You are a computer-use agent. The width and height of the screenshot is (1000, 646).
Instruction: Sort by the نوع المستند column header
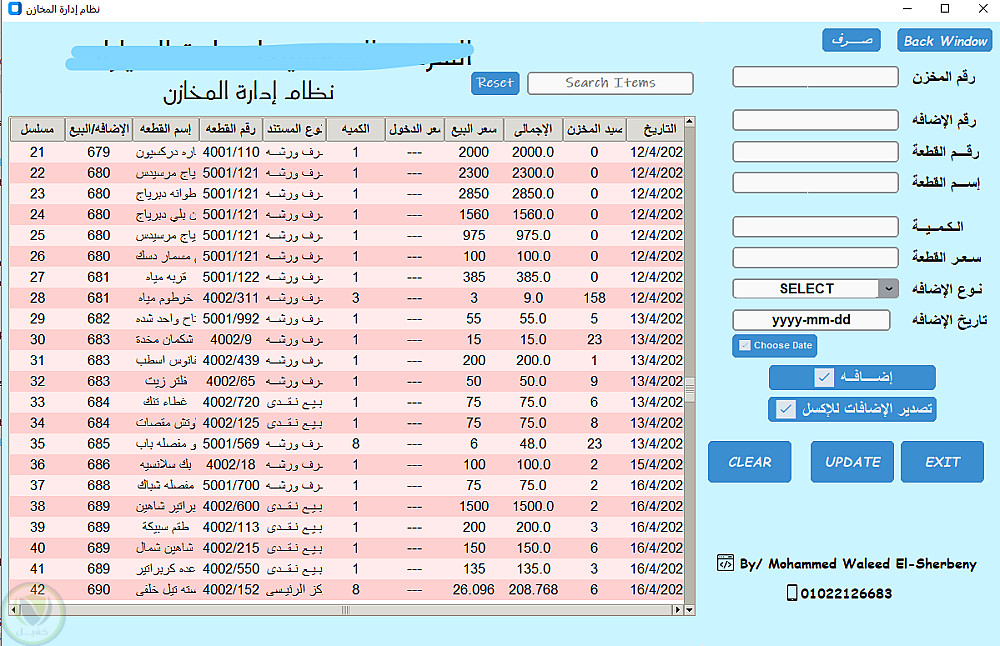295,129
